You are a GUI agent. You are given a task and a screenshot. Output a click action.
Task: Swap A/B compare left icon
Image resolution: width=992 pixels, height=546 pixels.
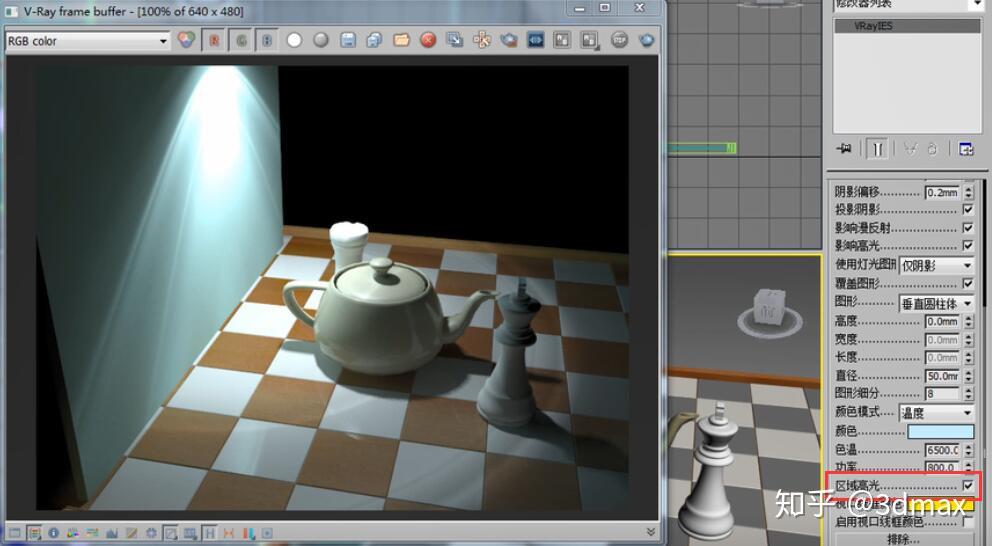[562, 40]
